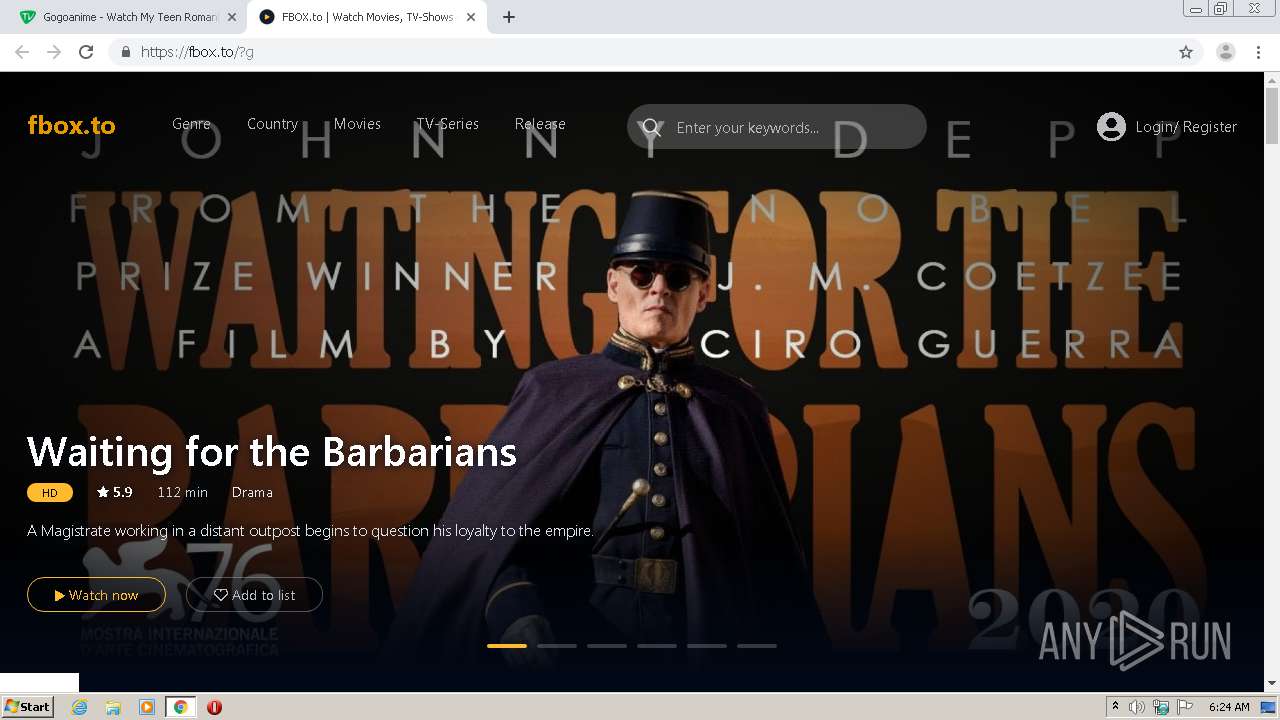Select the sixth carousel slide indicator
Viewport: 1280px width, 720px height.
pyautogui.click(x=757, y=646)
